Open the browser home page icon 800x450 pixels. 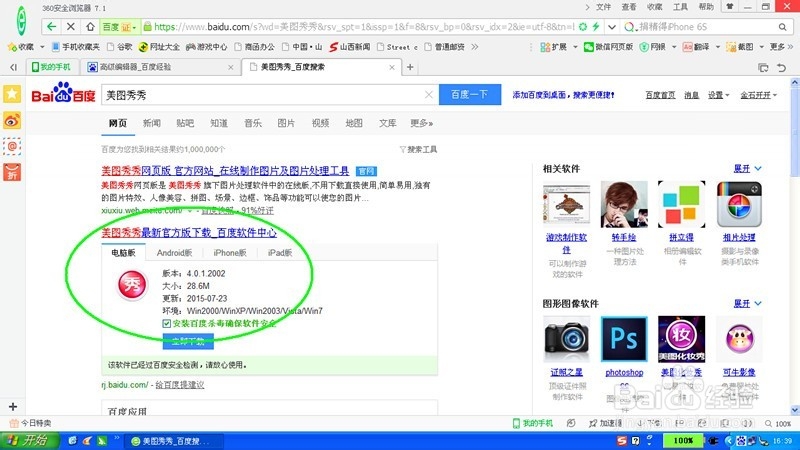coord(90,27)
